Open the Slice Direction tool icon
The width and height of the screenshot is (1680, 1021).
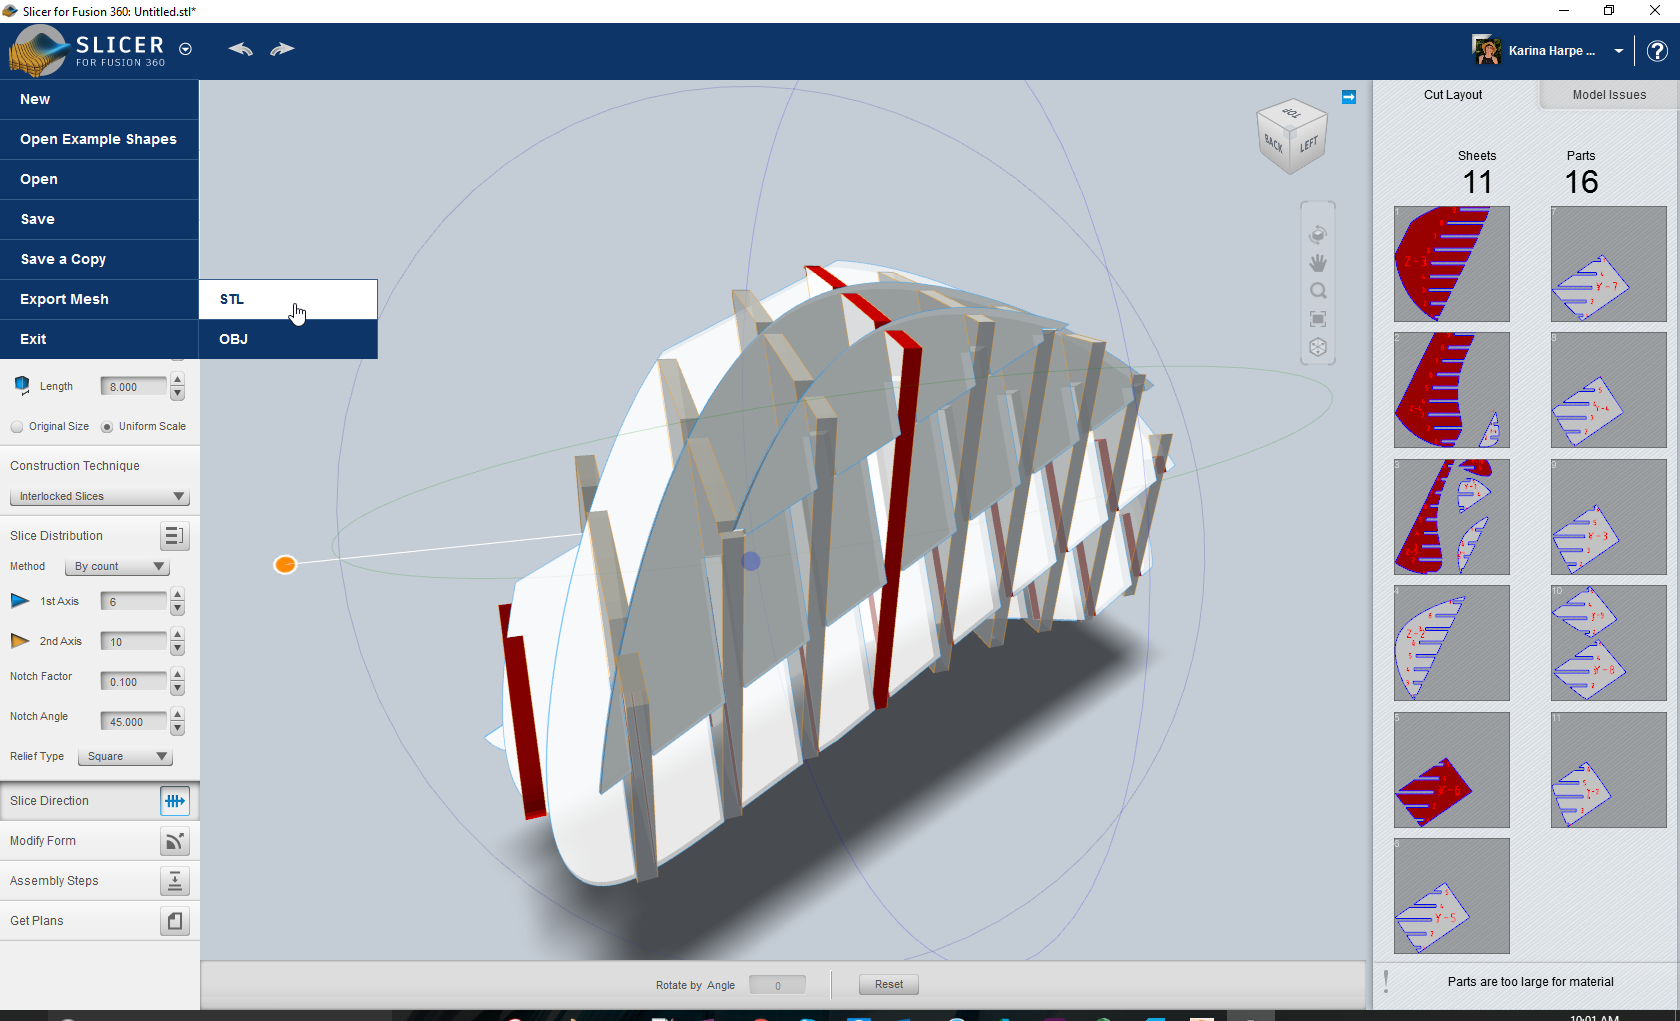pyautogui.click(x=174, y=800)
